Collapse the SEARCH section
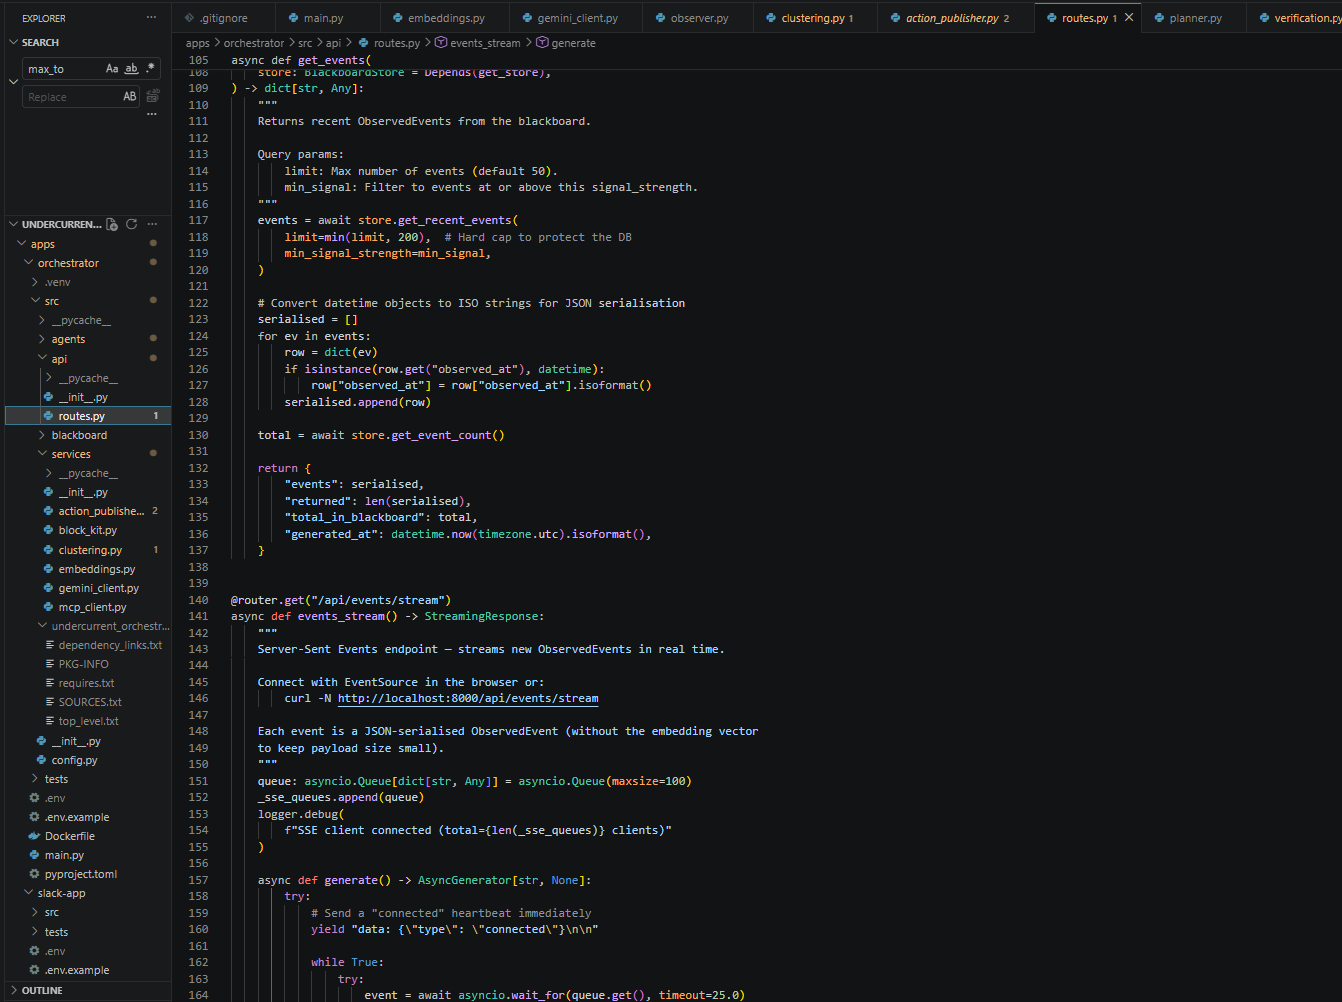The image size is (1342, 1002). pos(13,43)
